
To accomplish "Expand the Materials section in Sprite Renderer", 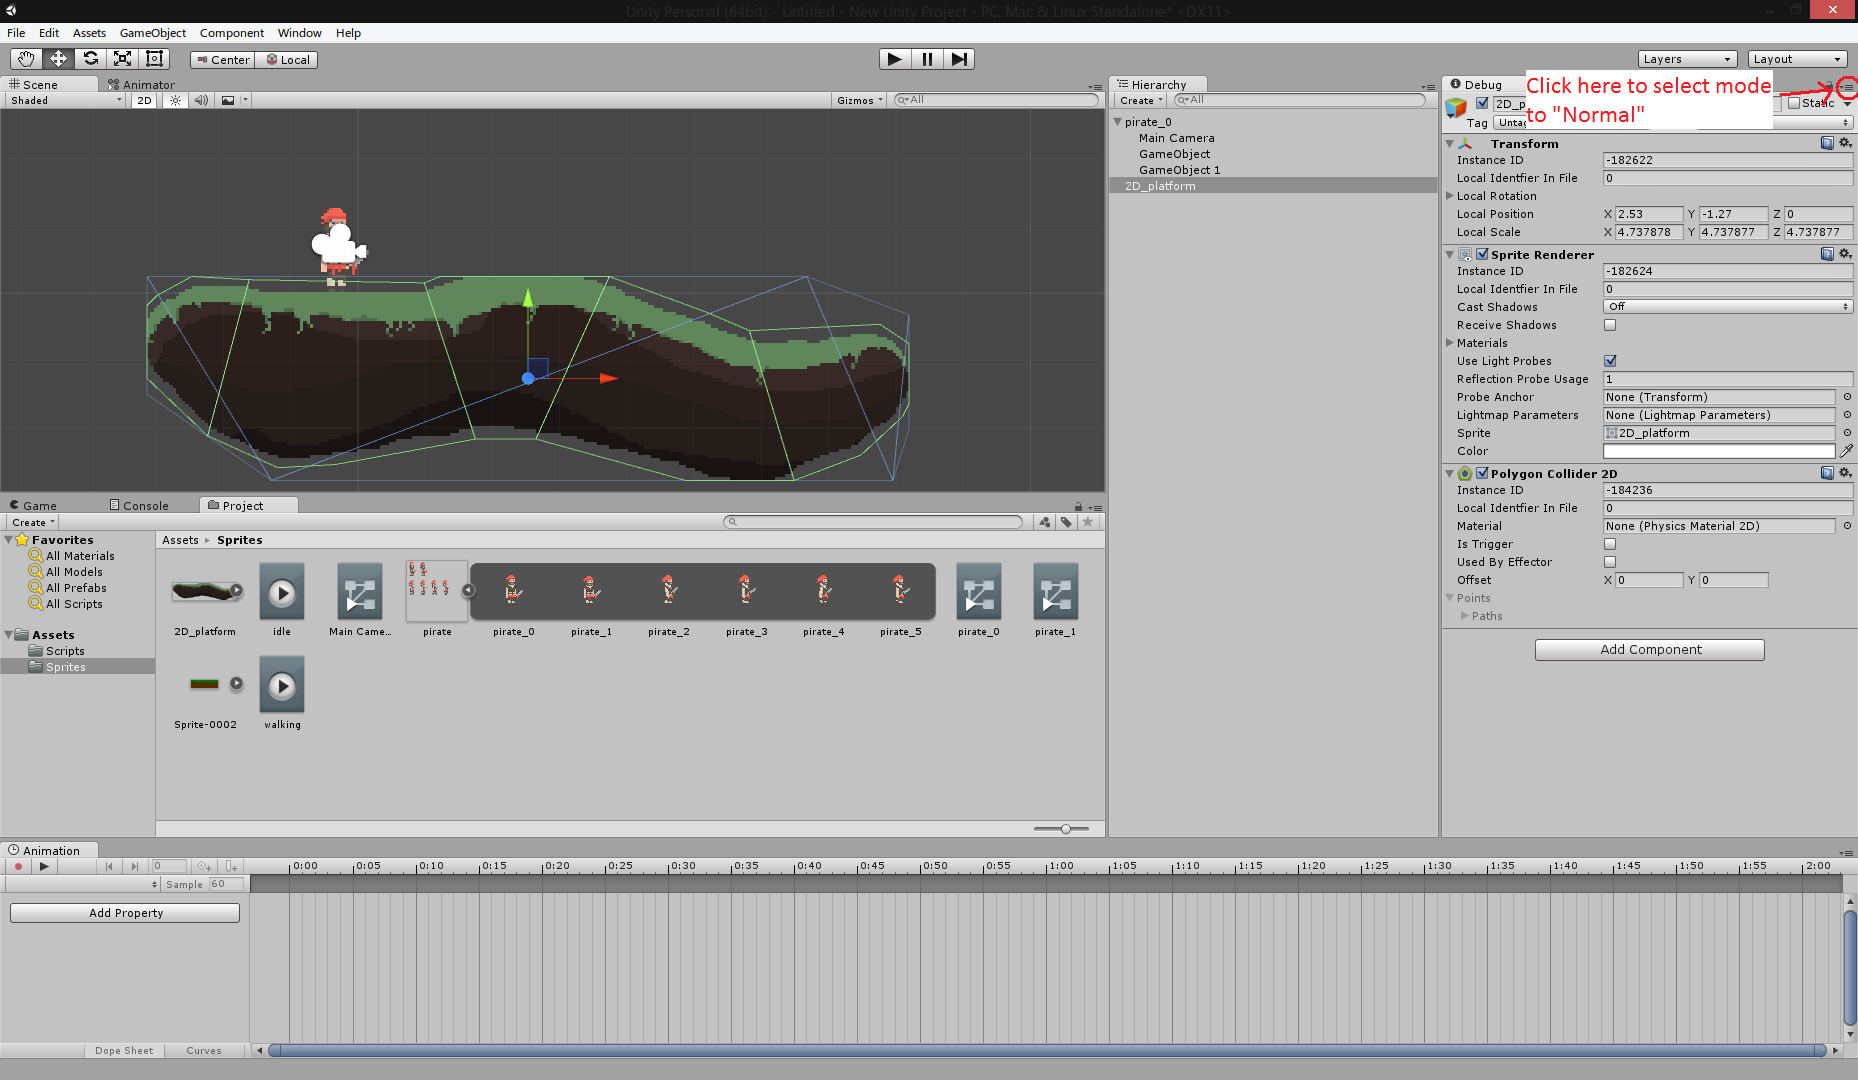I will click(x=1449, y=343).
